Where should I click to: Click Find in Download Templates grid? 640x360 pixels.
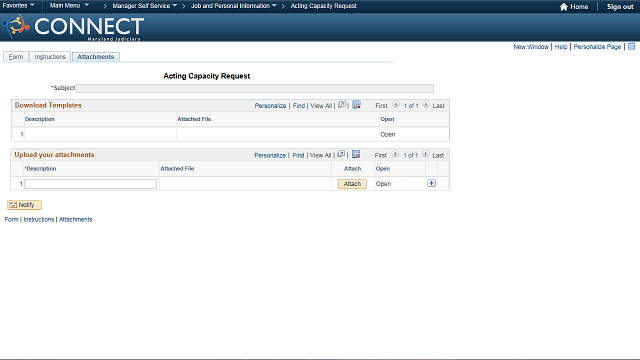(299, 106)
